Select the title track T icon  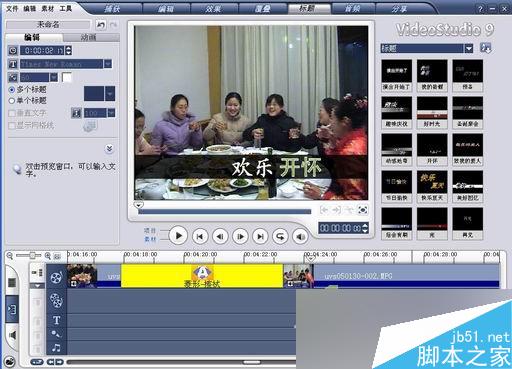click(56, 320)
